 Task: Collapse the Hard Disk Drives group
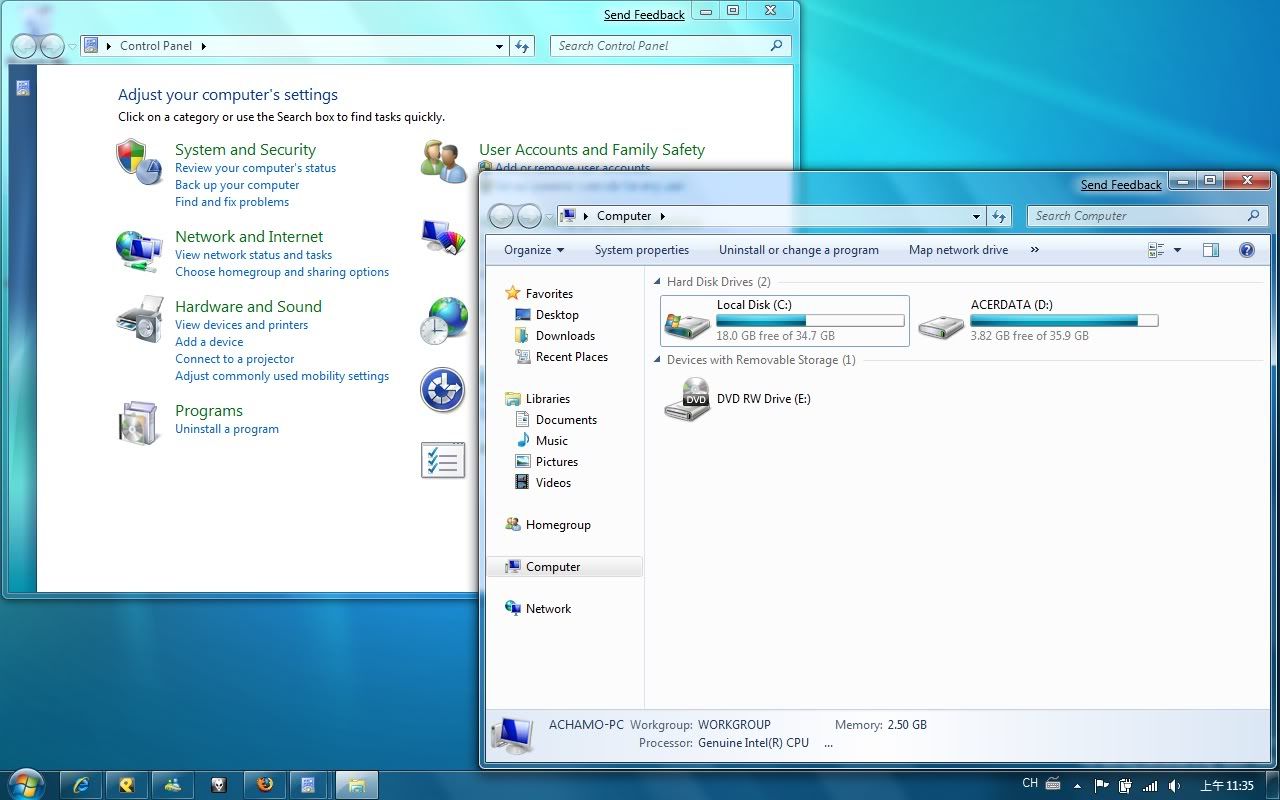tap(658, 282)
